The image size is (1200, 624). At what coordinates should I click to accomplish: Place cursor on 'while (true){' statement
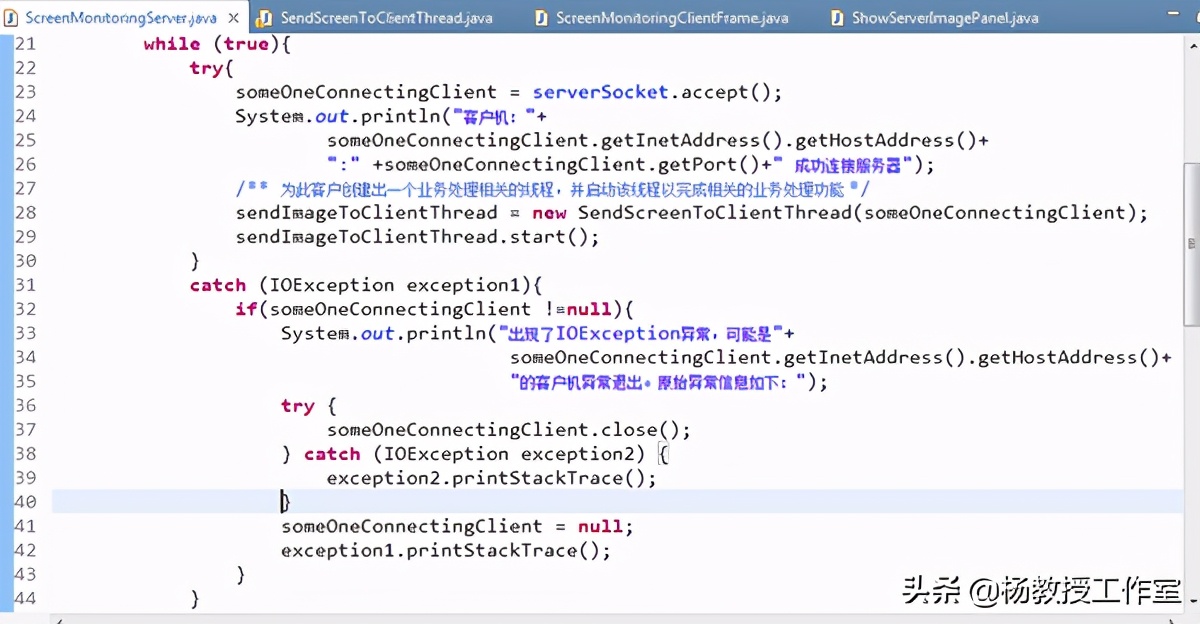click(x=217, y=44)
